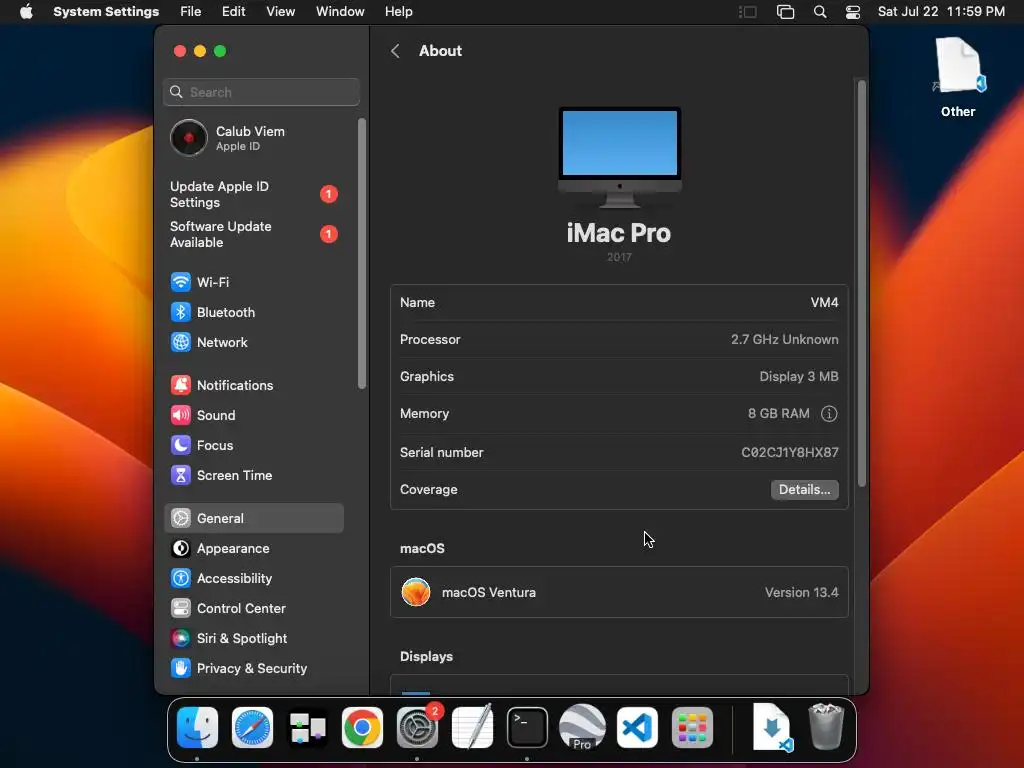Click the Search field in sidebar

tap(261, 92)
